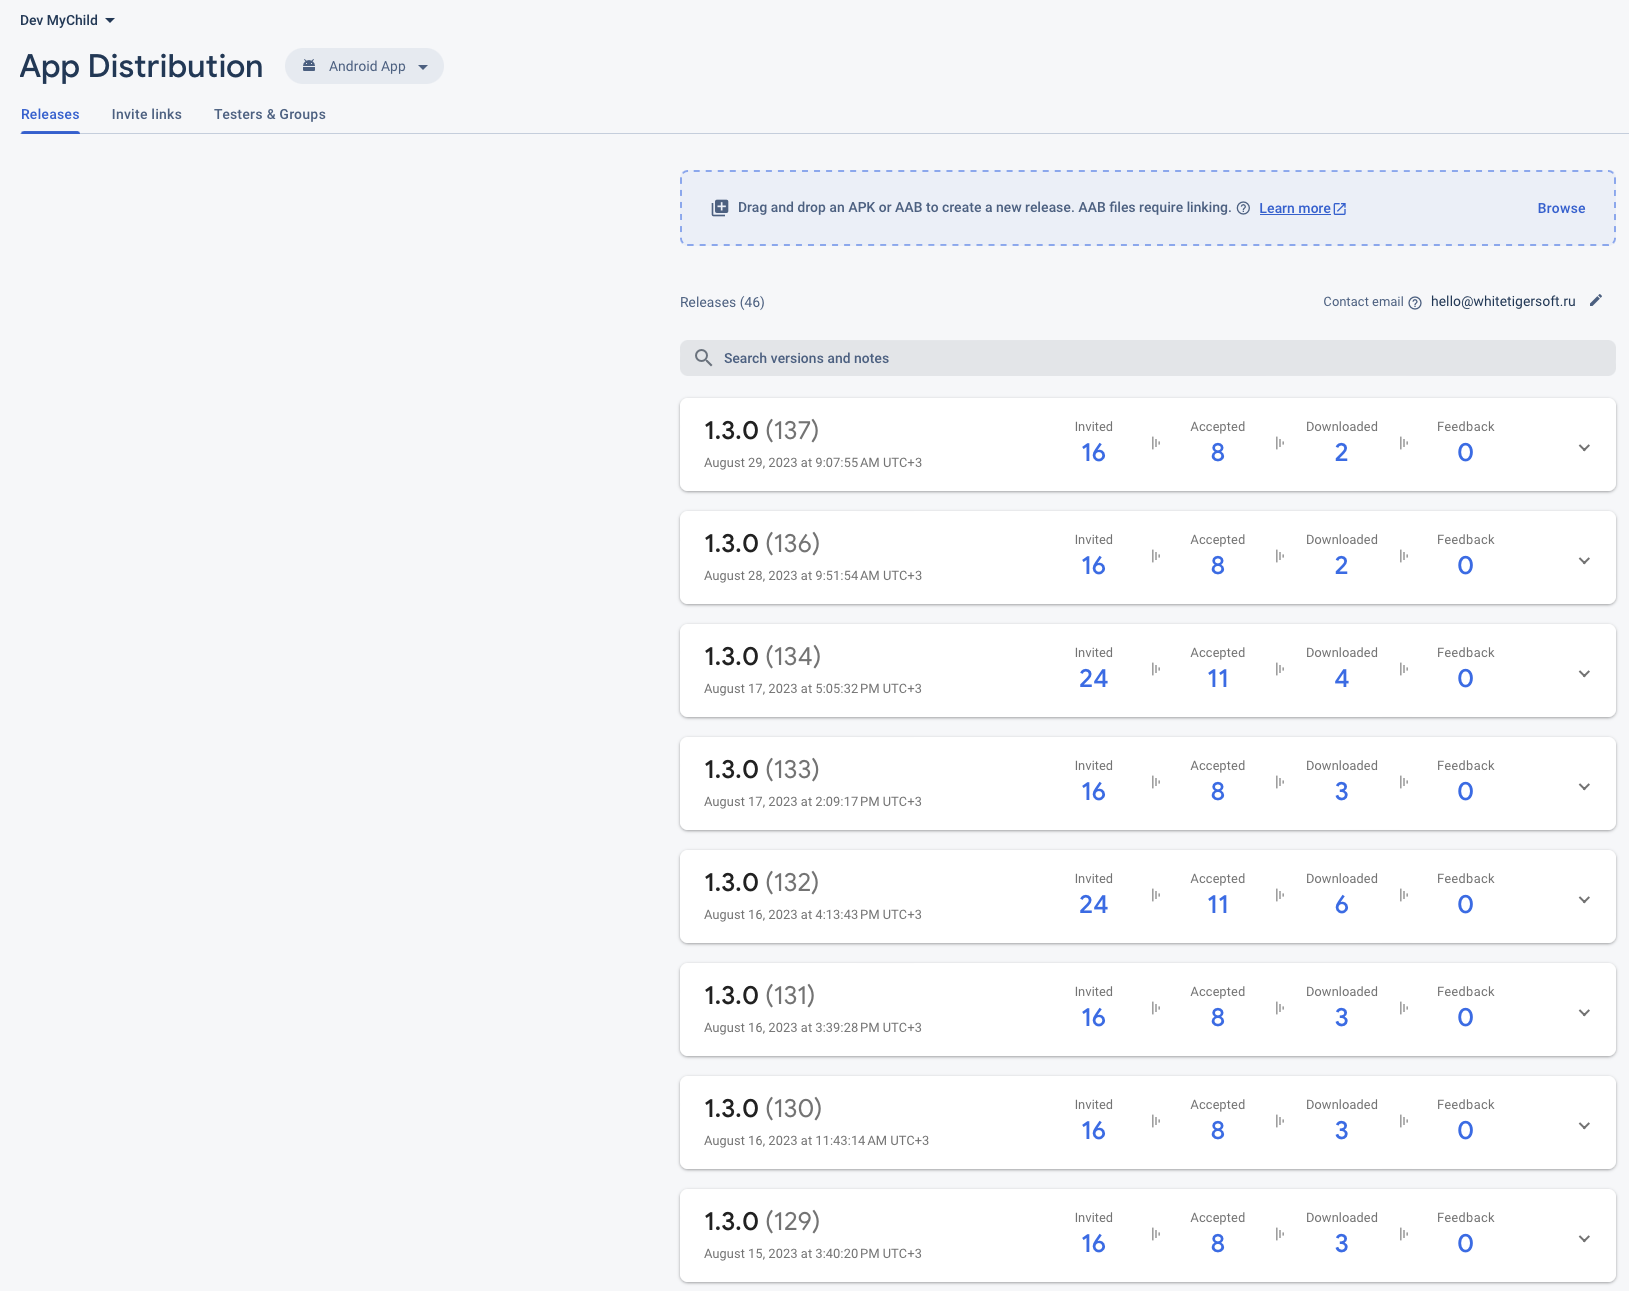Expand release 1.3.0 (134) details
The width and height of the screenshot is (1629, 1291).
click(1584, 673)
